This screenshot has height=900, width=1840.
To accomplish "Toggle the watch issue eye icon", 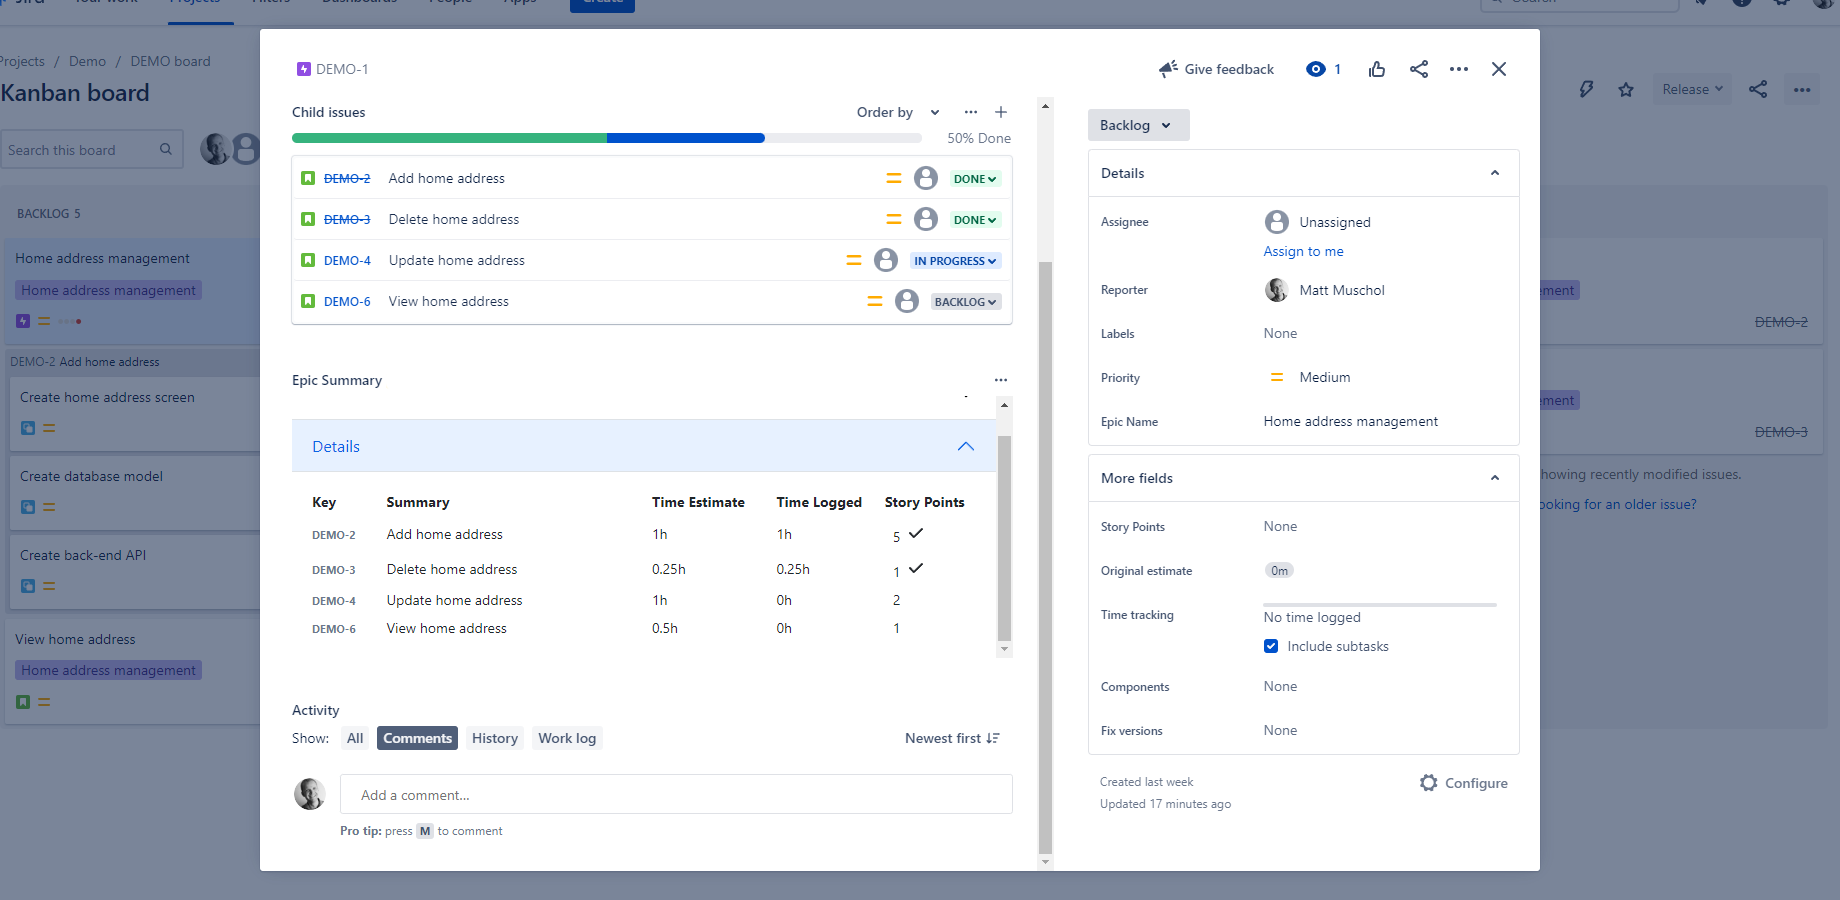I will [x=1316, y=69].
